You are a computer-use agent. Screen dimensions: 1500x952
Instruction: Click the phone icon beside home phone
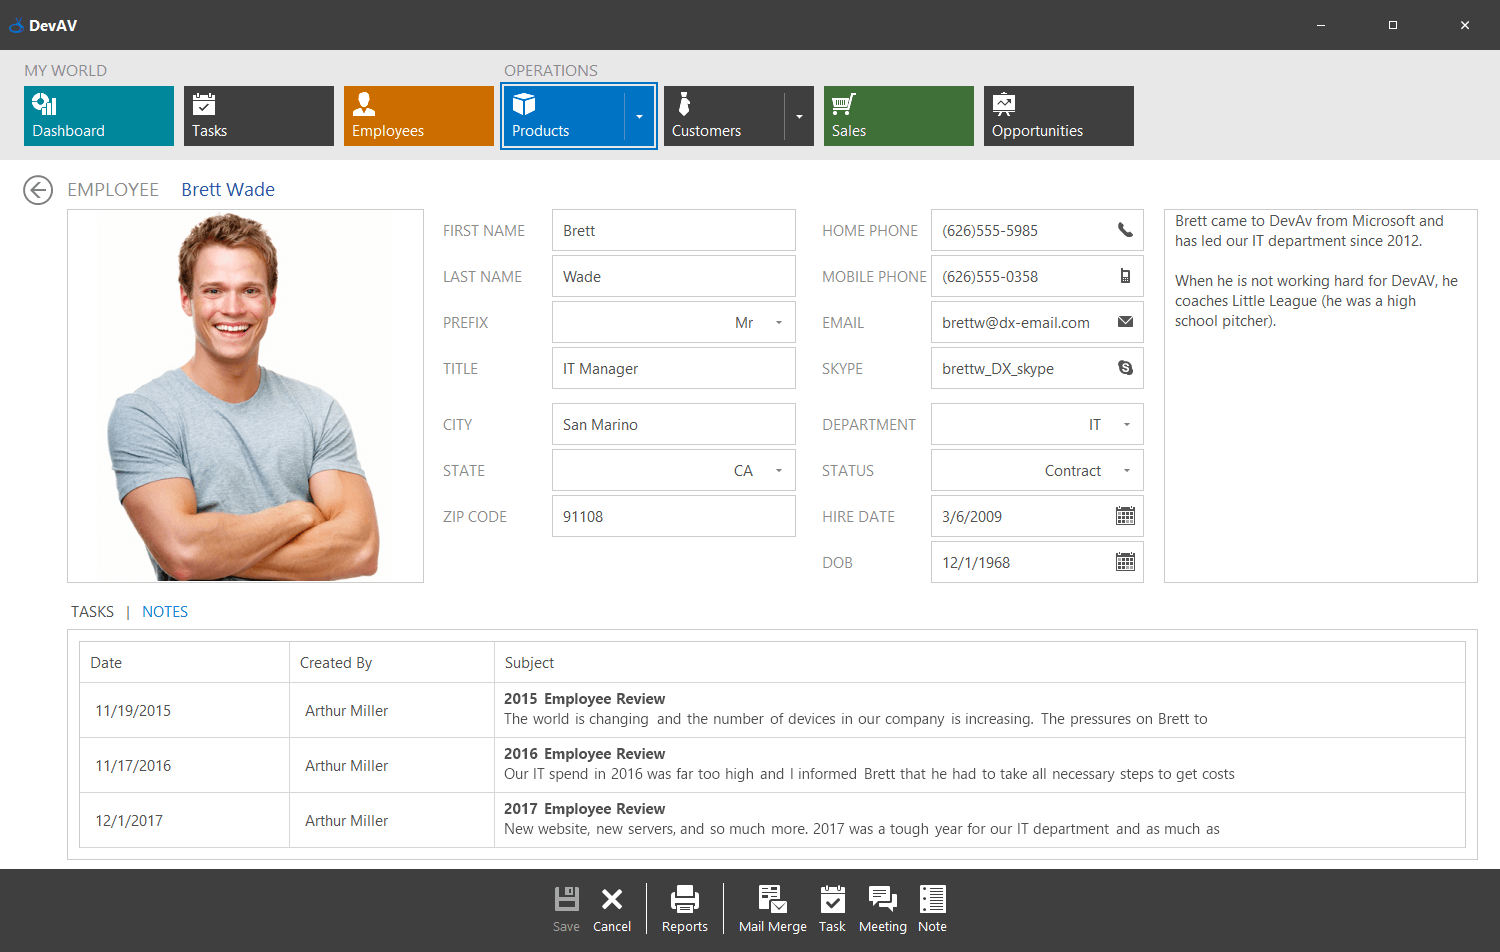coord(1124,230)
